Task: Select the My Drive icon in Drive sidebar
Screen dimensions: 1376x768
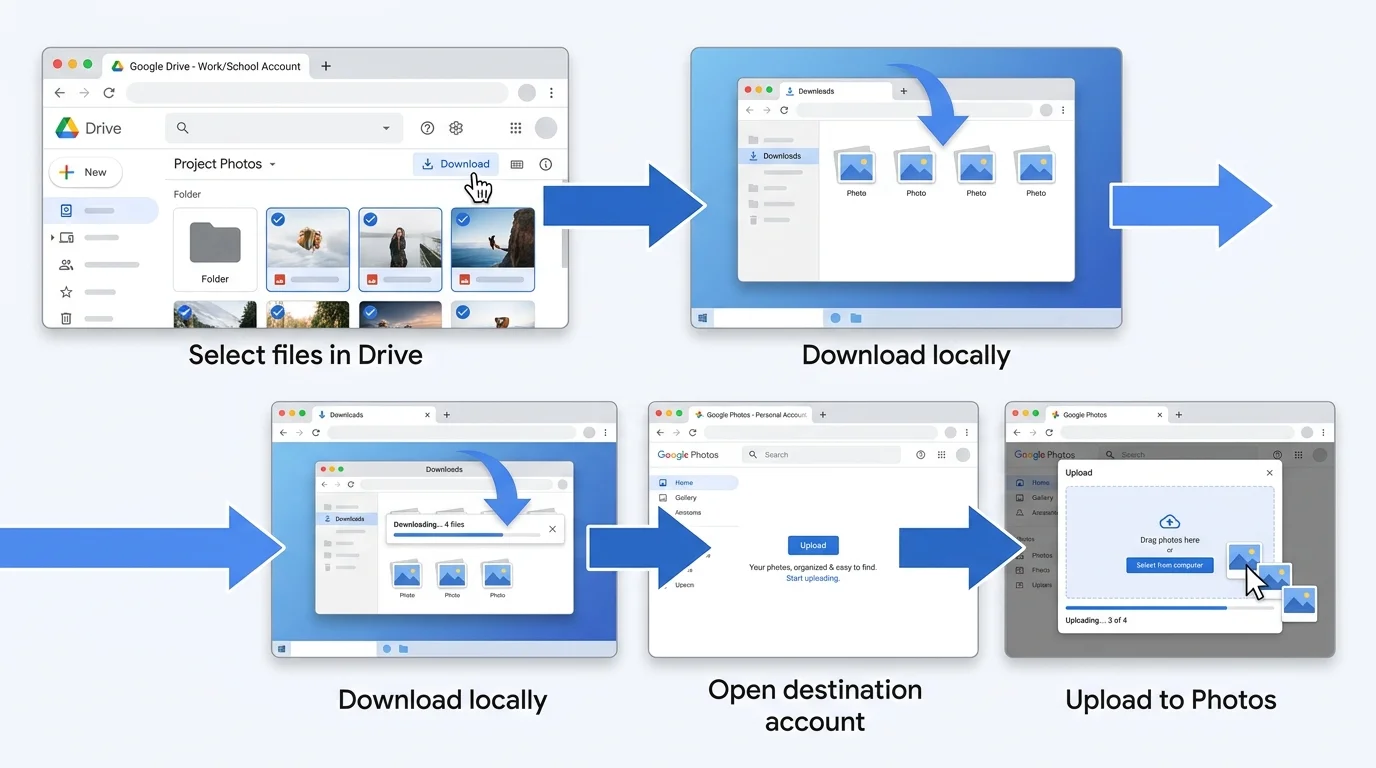Action: [x=66, y=211]
